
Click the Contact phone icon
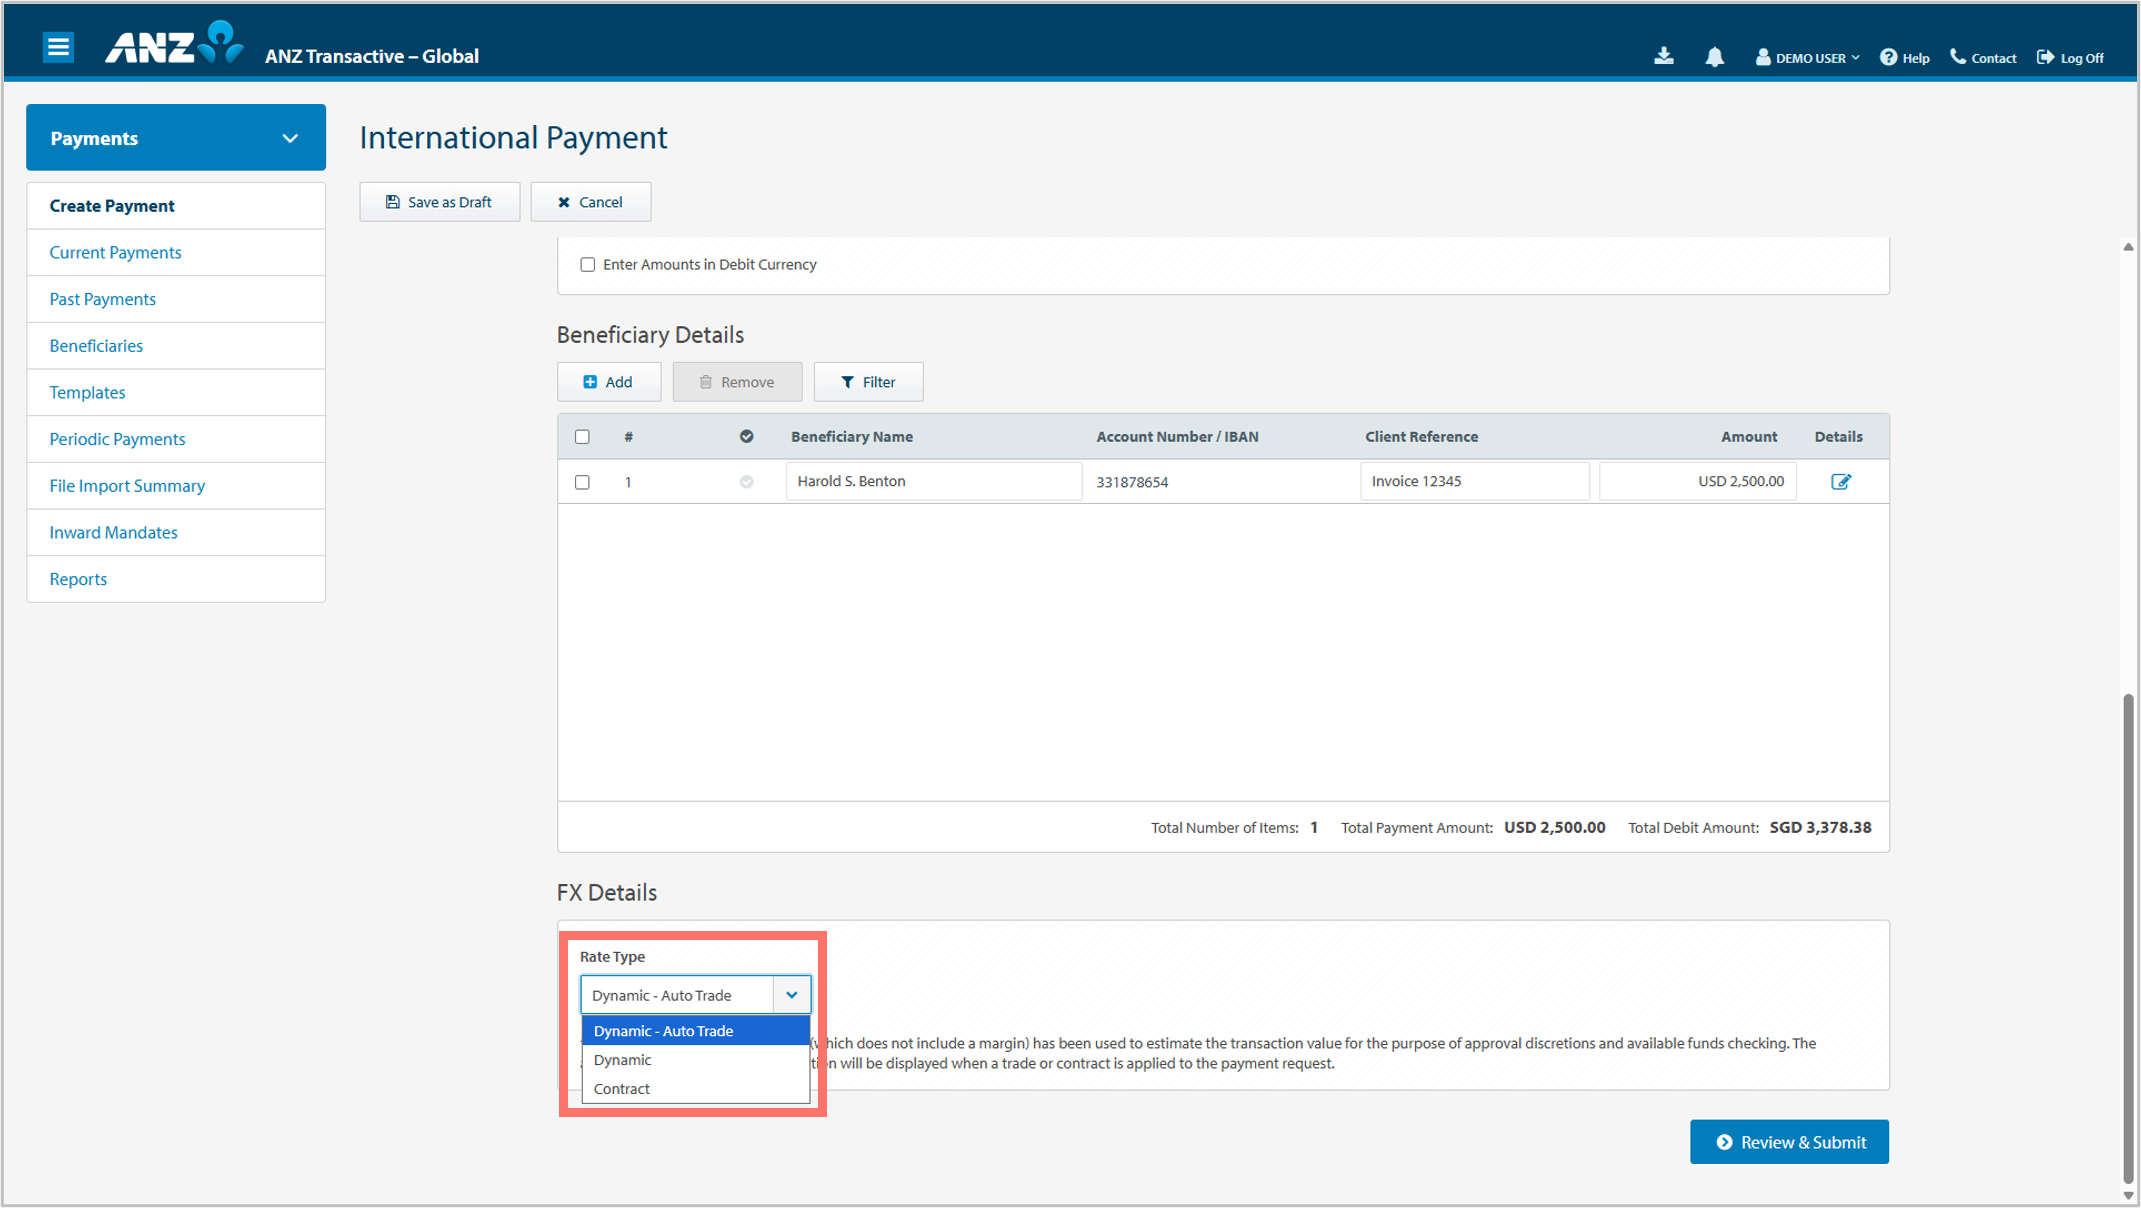[1957, 57]
